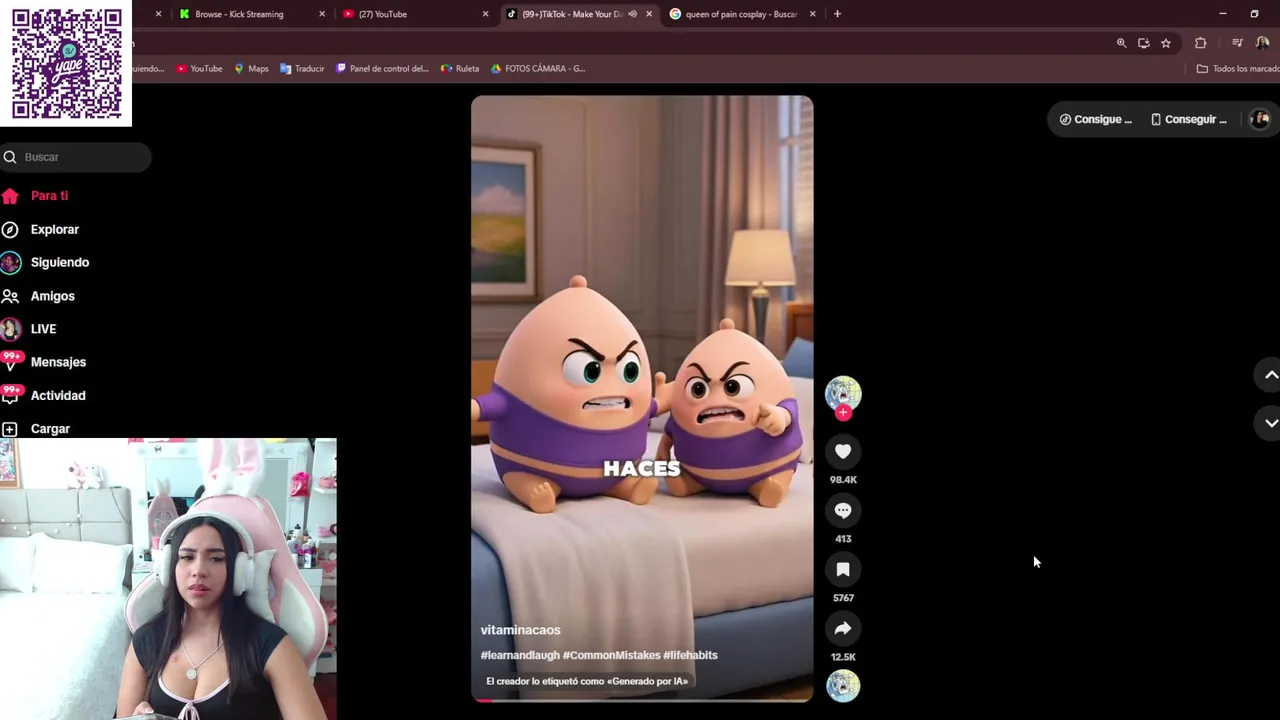The image size is (1280, 720).
Task: Close the queen of pain cosplay tab
Action: 812,14
